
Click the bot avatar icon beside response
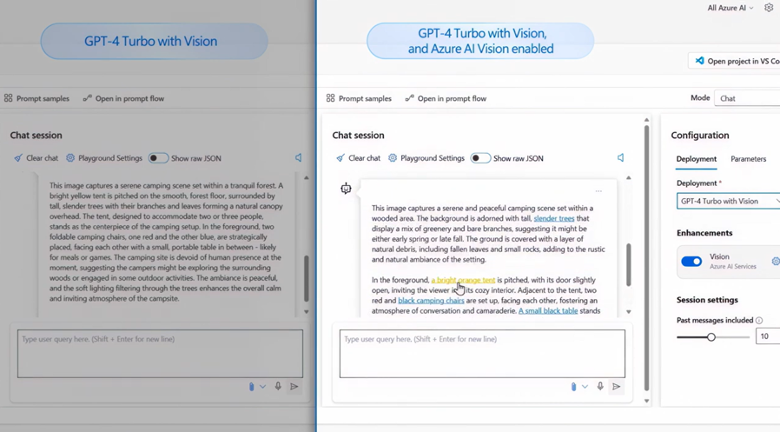(346, 188)
